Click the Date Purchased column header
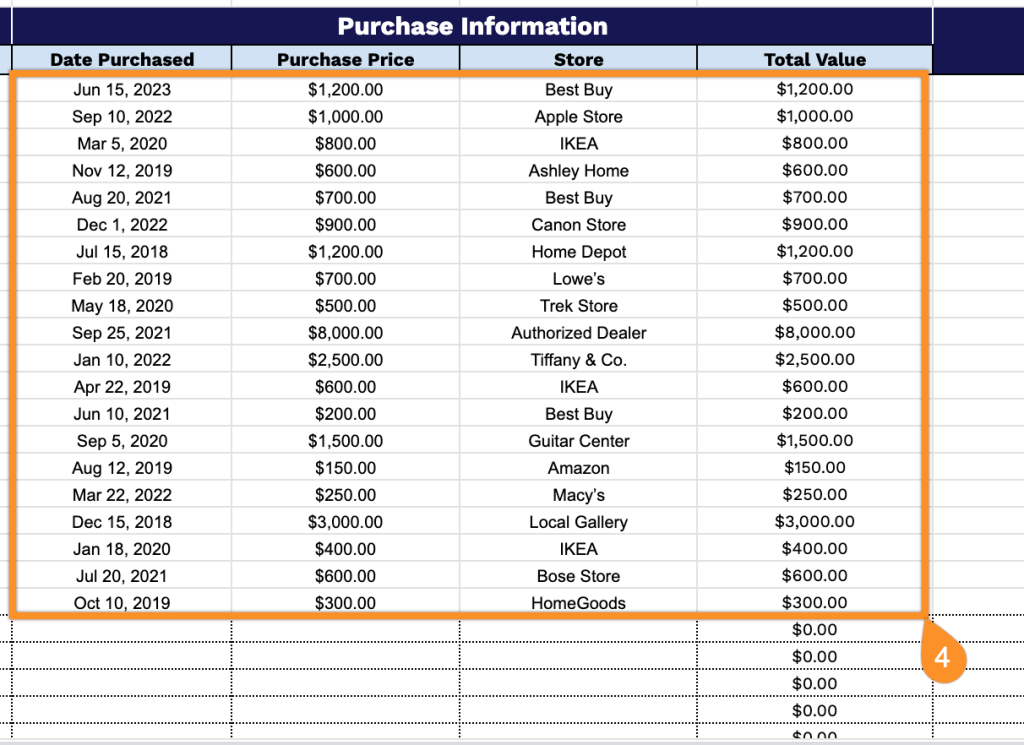1024x745 pixels. point(122,60)
